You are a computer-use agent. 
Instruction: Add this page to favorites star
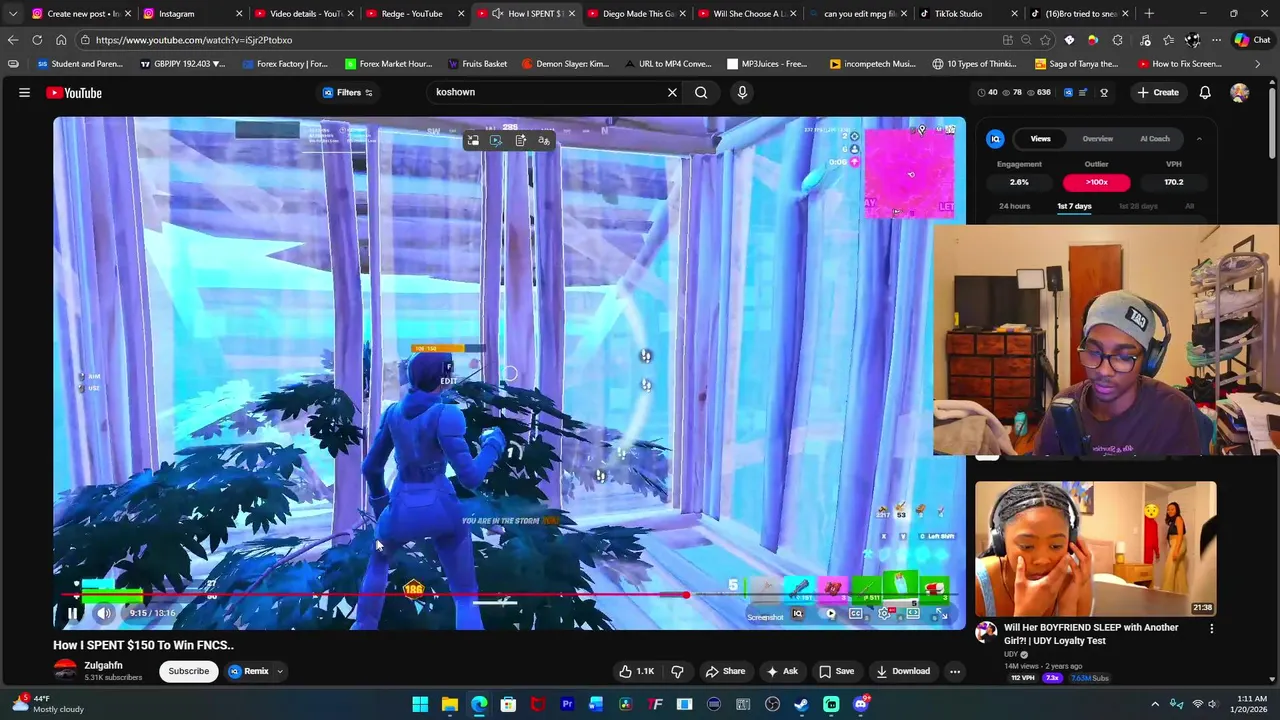[x=1045, y=40]
